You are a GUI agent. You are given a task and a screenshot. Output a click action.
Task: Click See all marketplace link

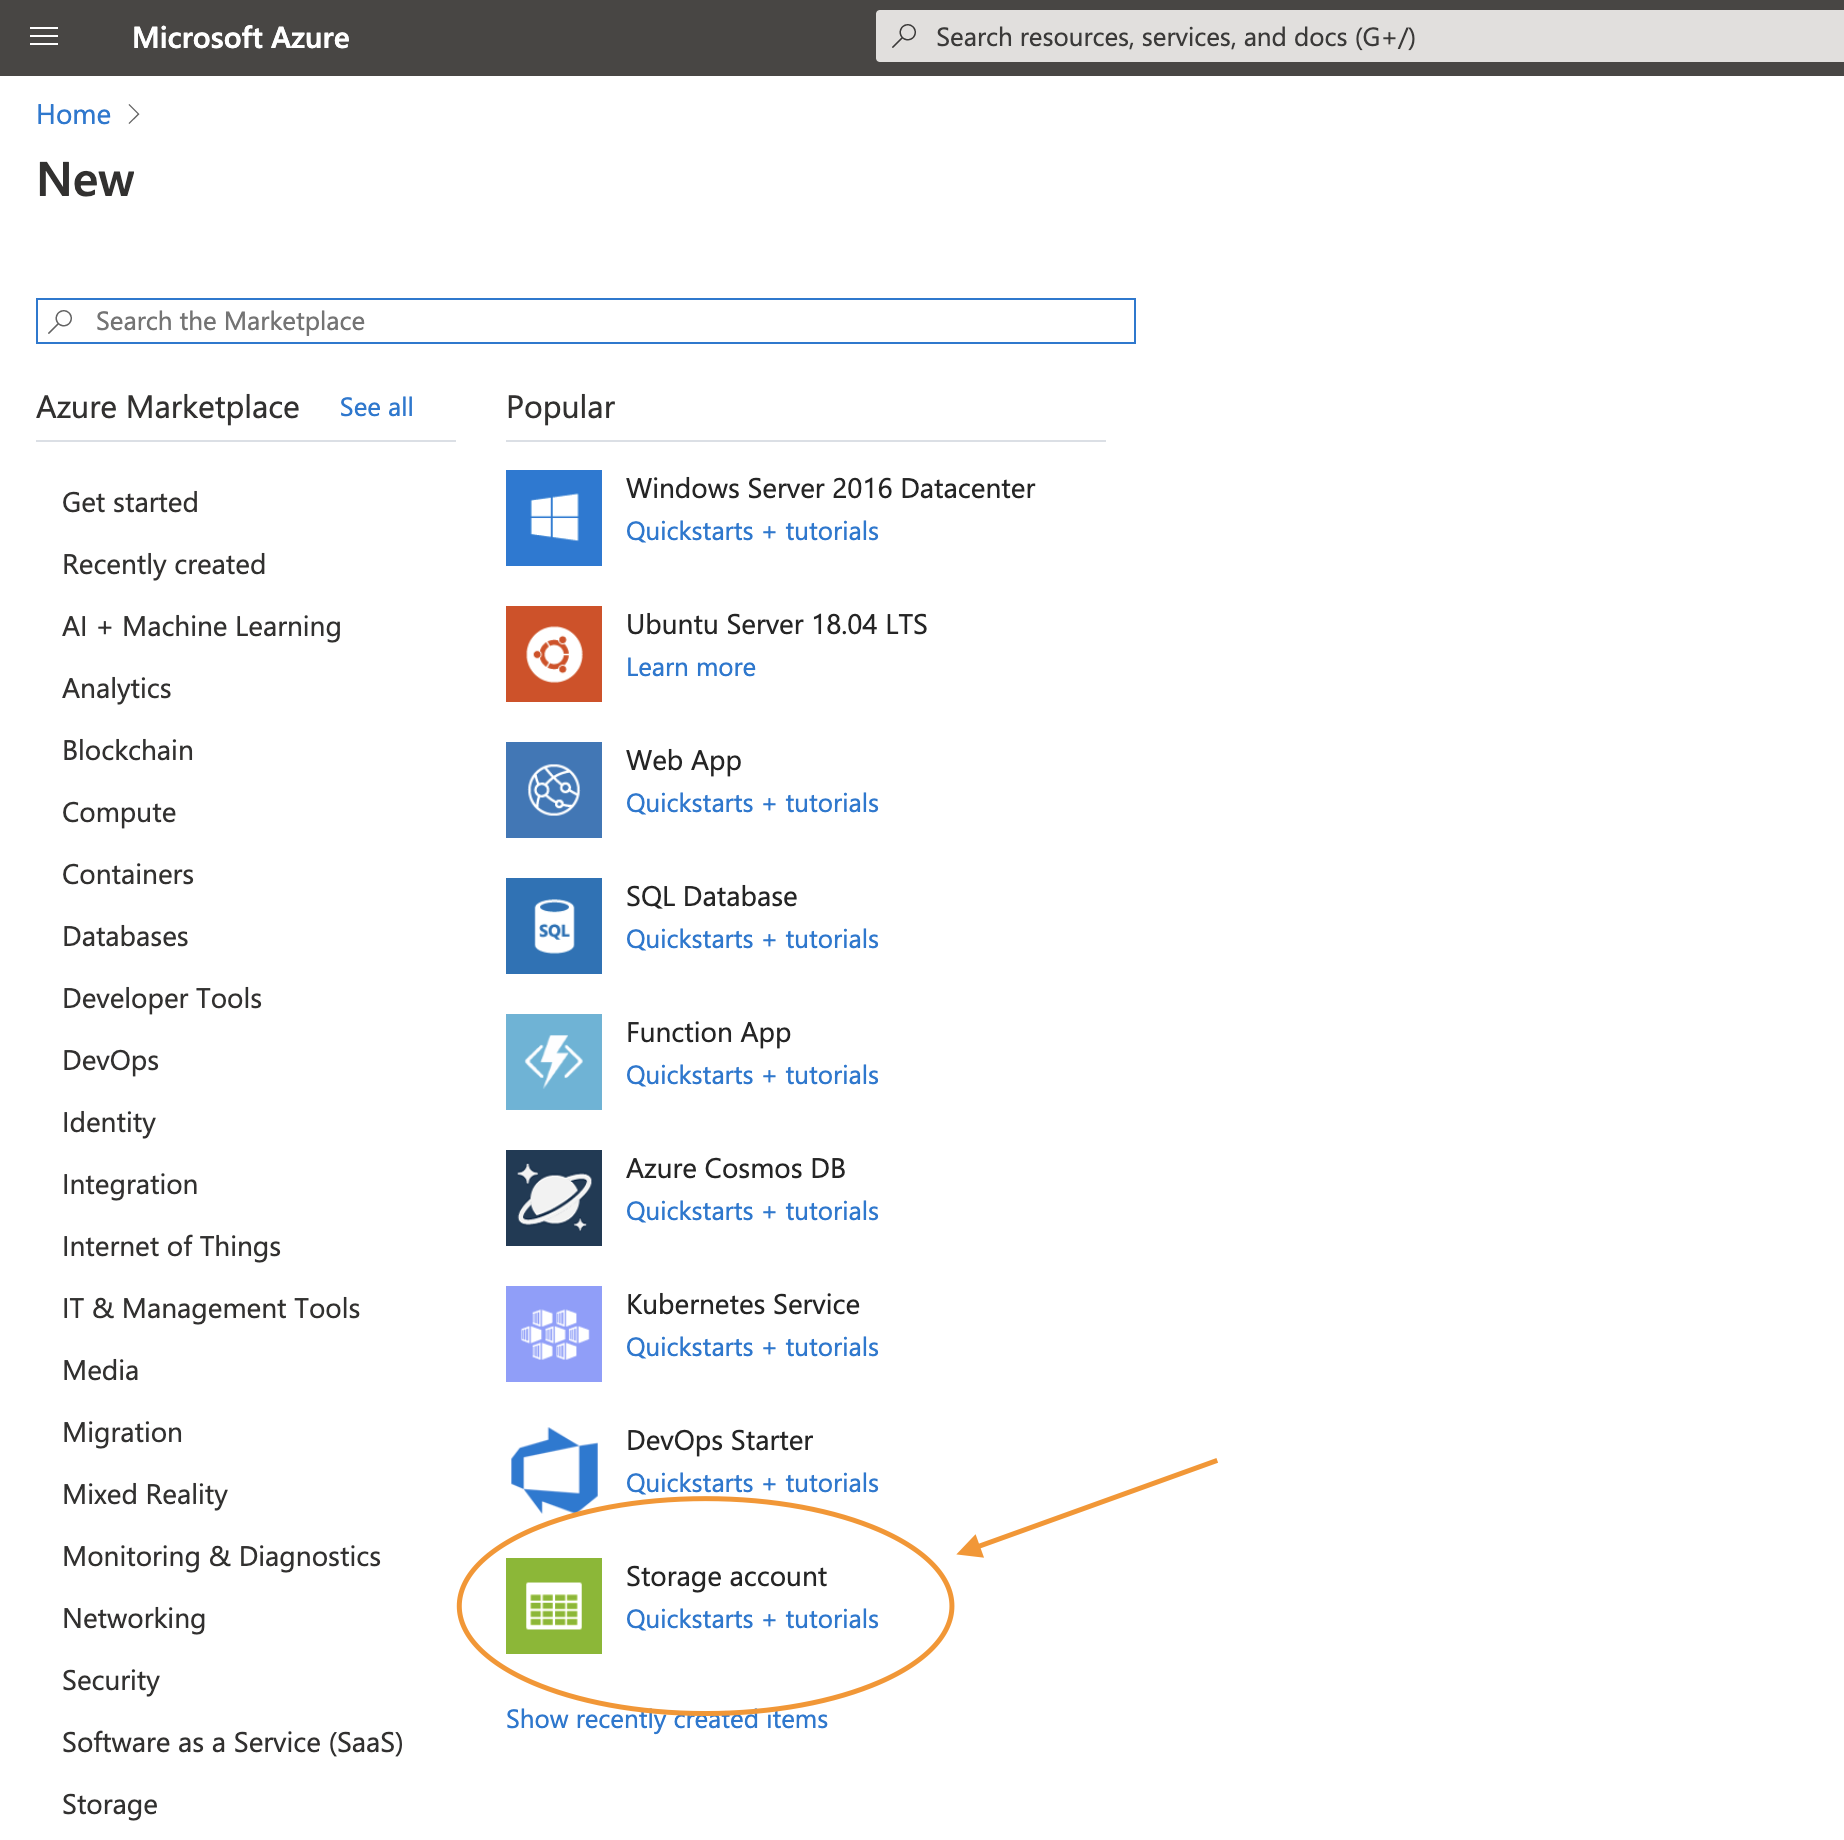376,407
